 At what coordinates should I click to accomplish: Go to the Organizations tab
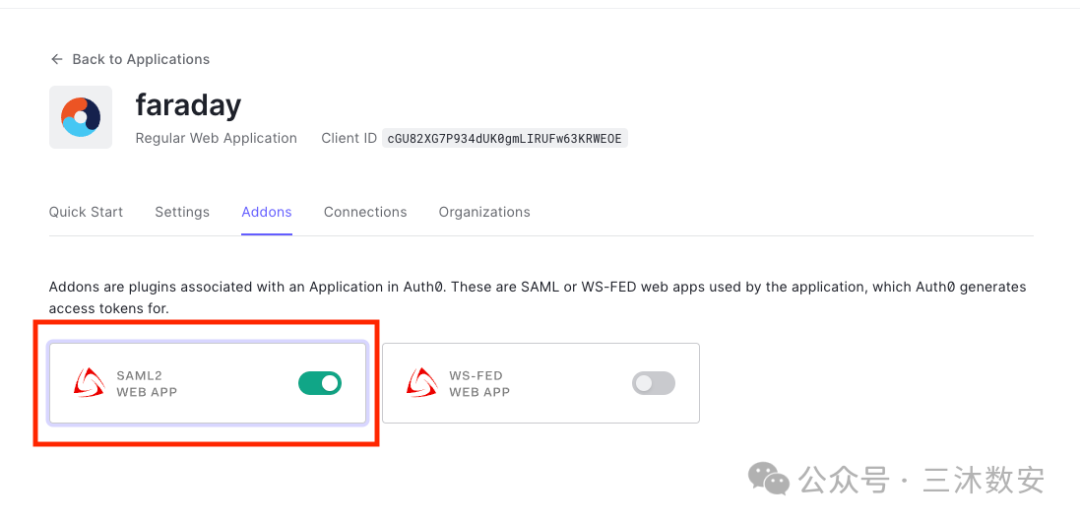pyautogui.click(x=484, y=212)
